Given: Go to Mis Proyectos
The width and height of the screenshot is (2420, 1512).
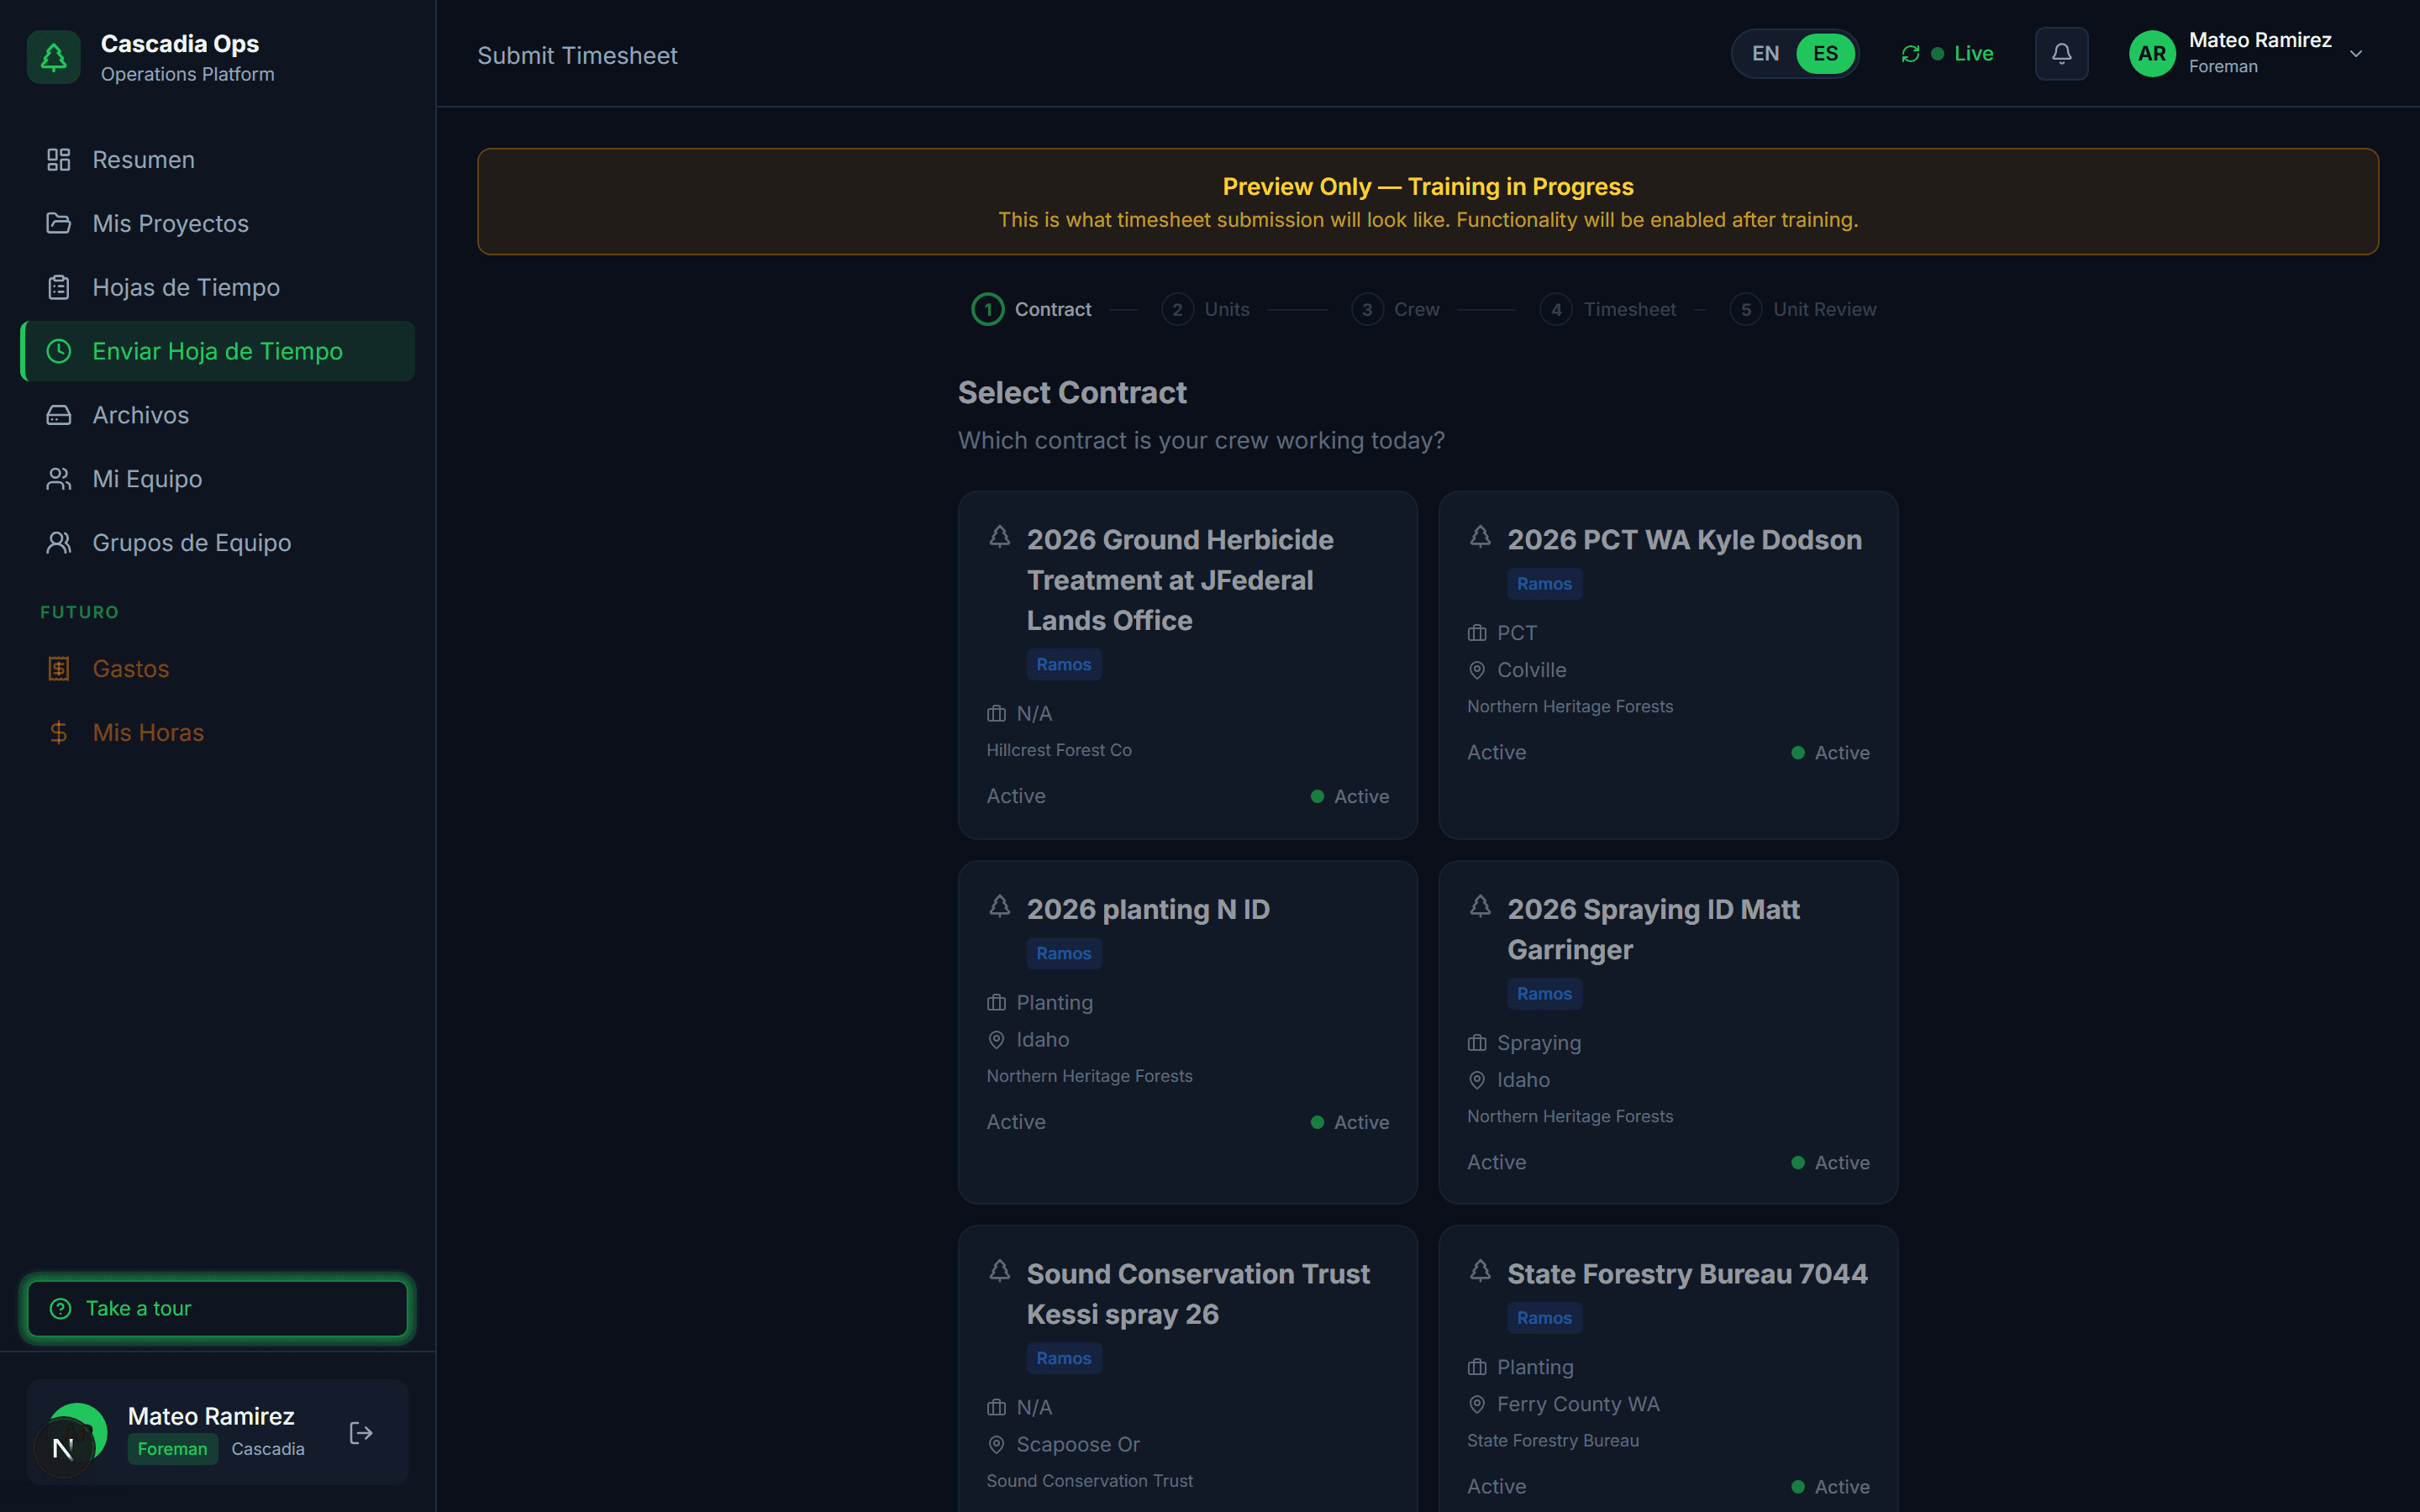Looking at the screenshot, I should pyautogui.click(x=218, y=223).
